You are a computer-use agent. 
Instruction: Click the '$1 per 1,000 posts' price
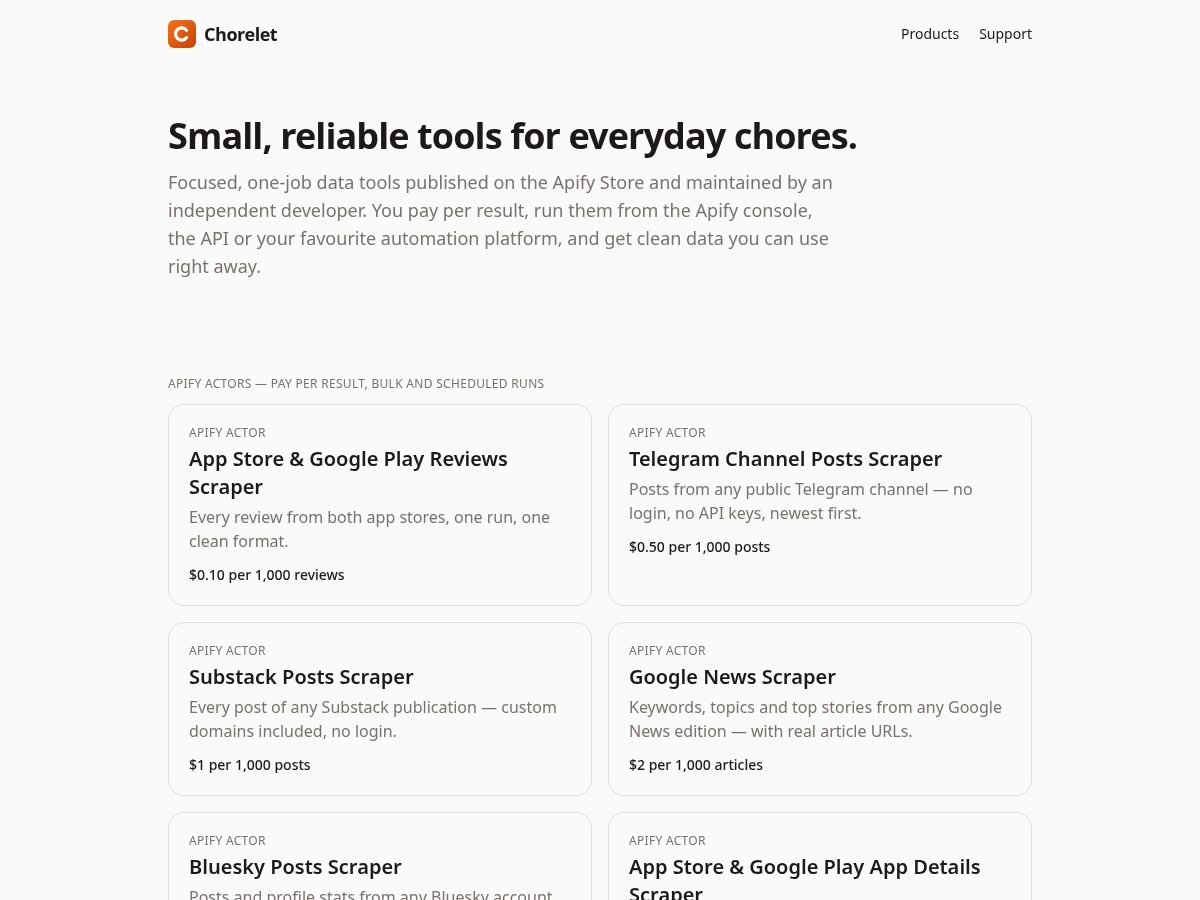(x=250, y=765)
